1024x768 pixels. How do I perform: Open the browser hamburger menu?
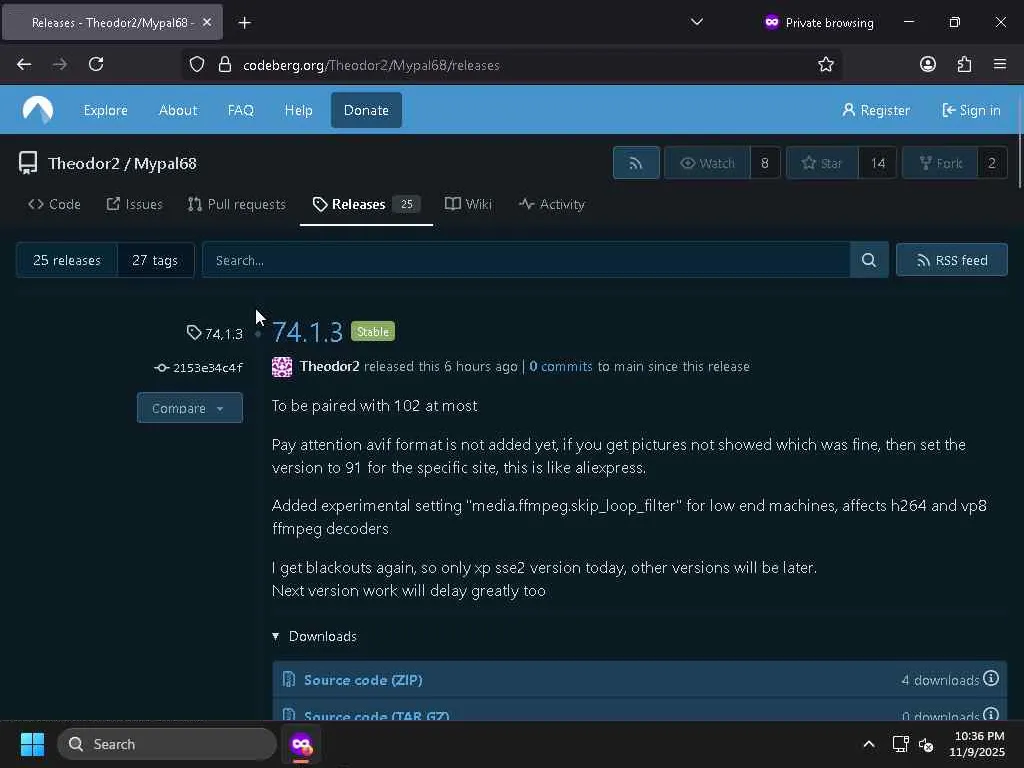point(1000,64)
